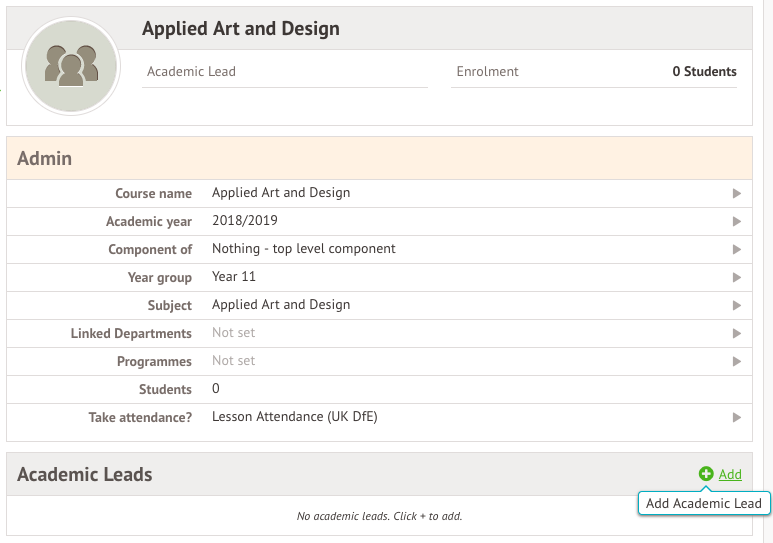Open the Take attendance row arrow
The image size is (773, 543).
pos(736,417)
